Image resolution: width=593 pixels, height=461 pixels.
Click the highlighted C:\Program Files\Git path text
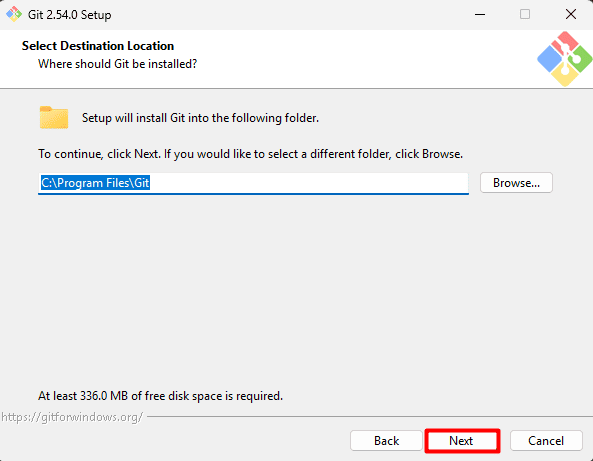pos(95,183)
